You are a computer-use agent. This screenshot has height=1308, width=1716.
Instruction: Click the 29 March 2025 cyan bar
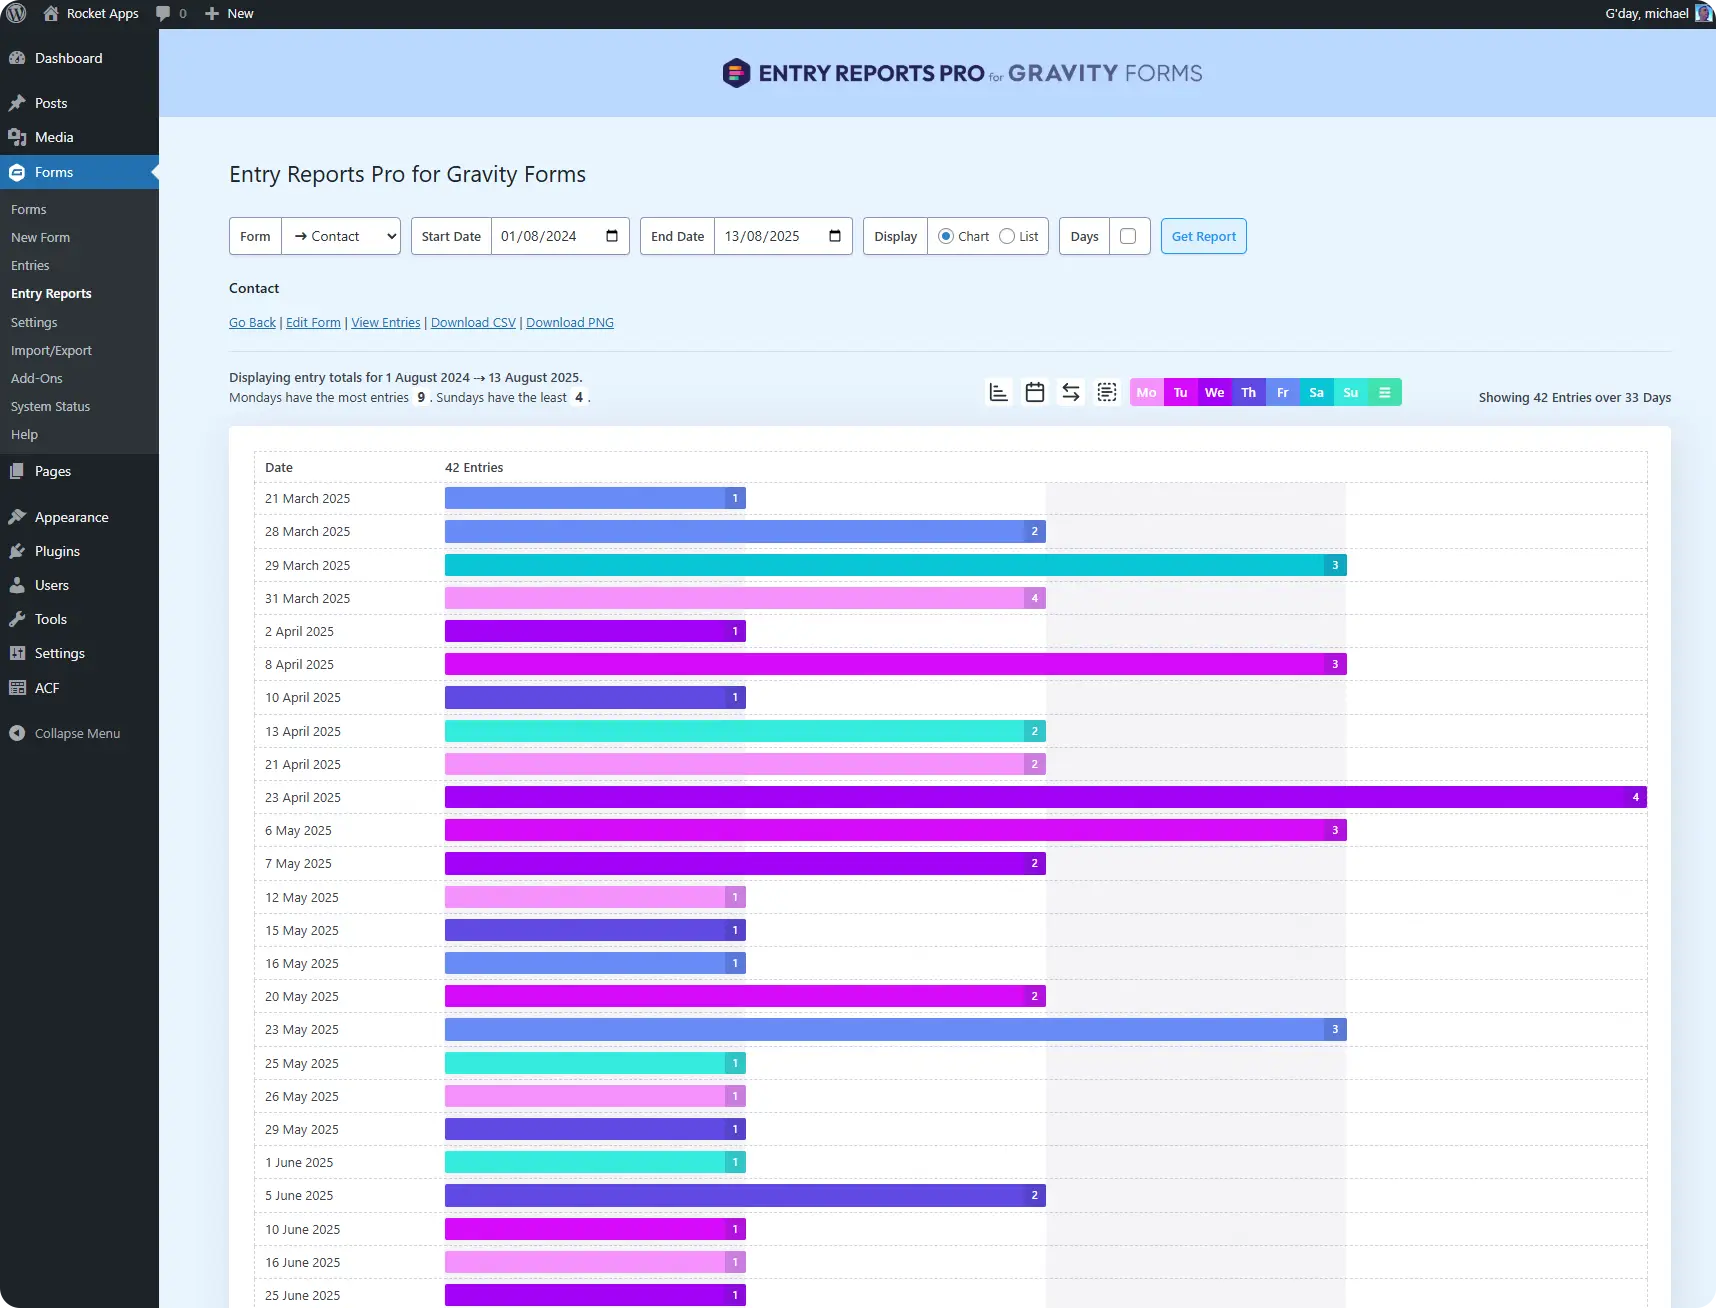coord(896,565)
